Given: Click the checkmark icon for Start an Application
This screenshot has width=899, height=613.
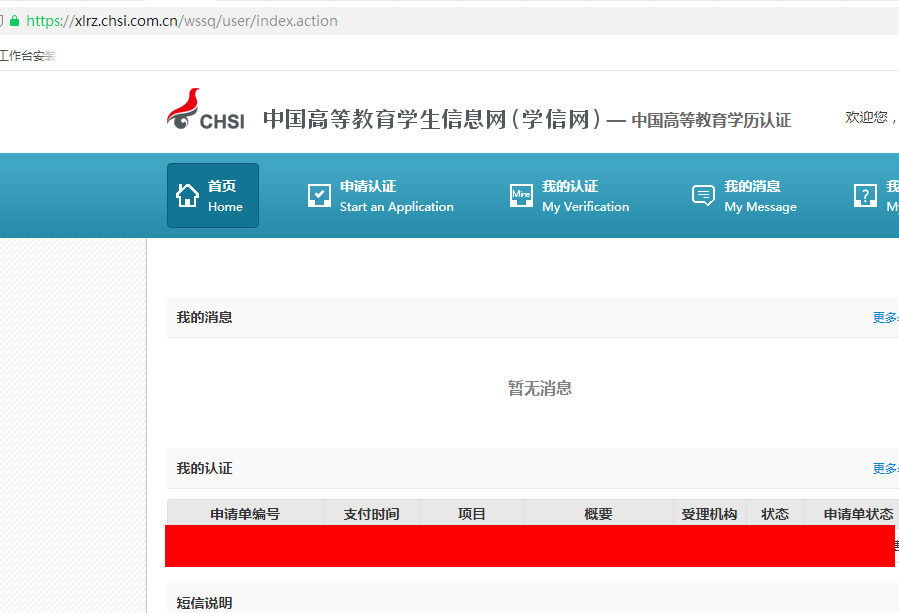Looking at the screenshot, I should click(319, 196).
